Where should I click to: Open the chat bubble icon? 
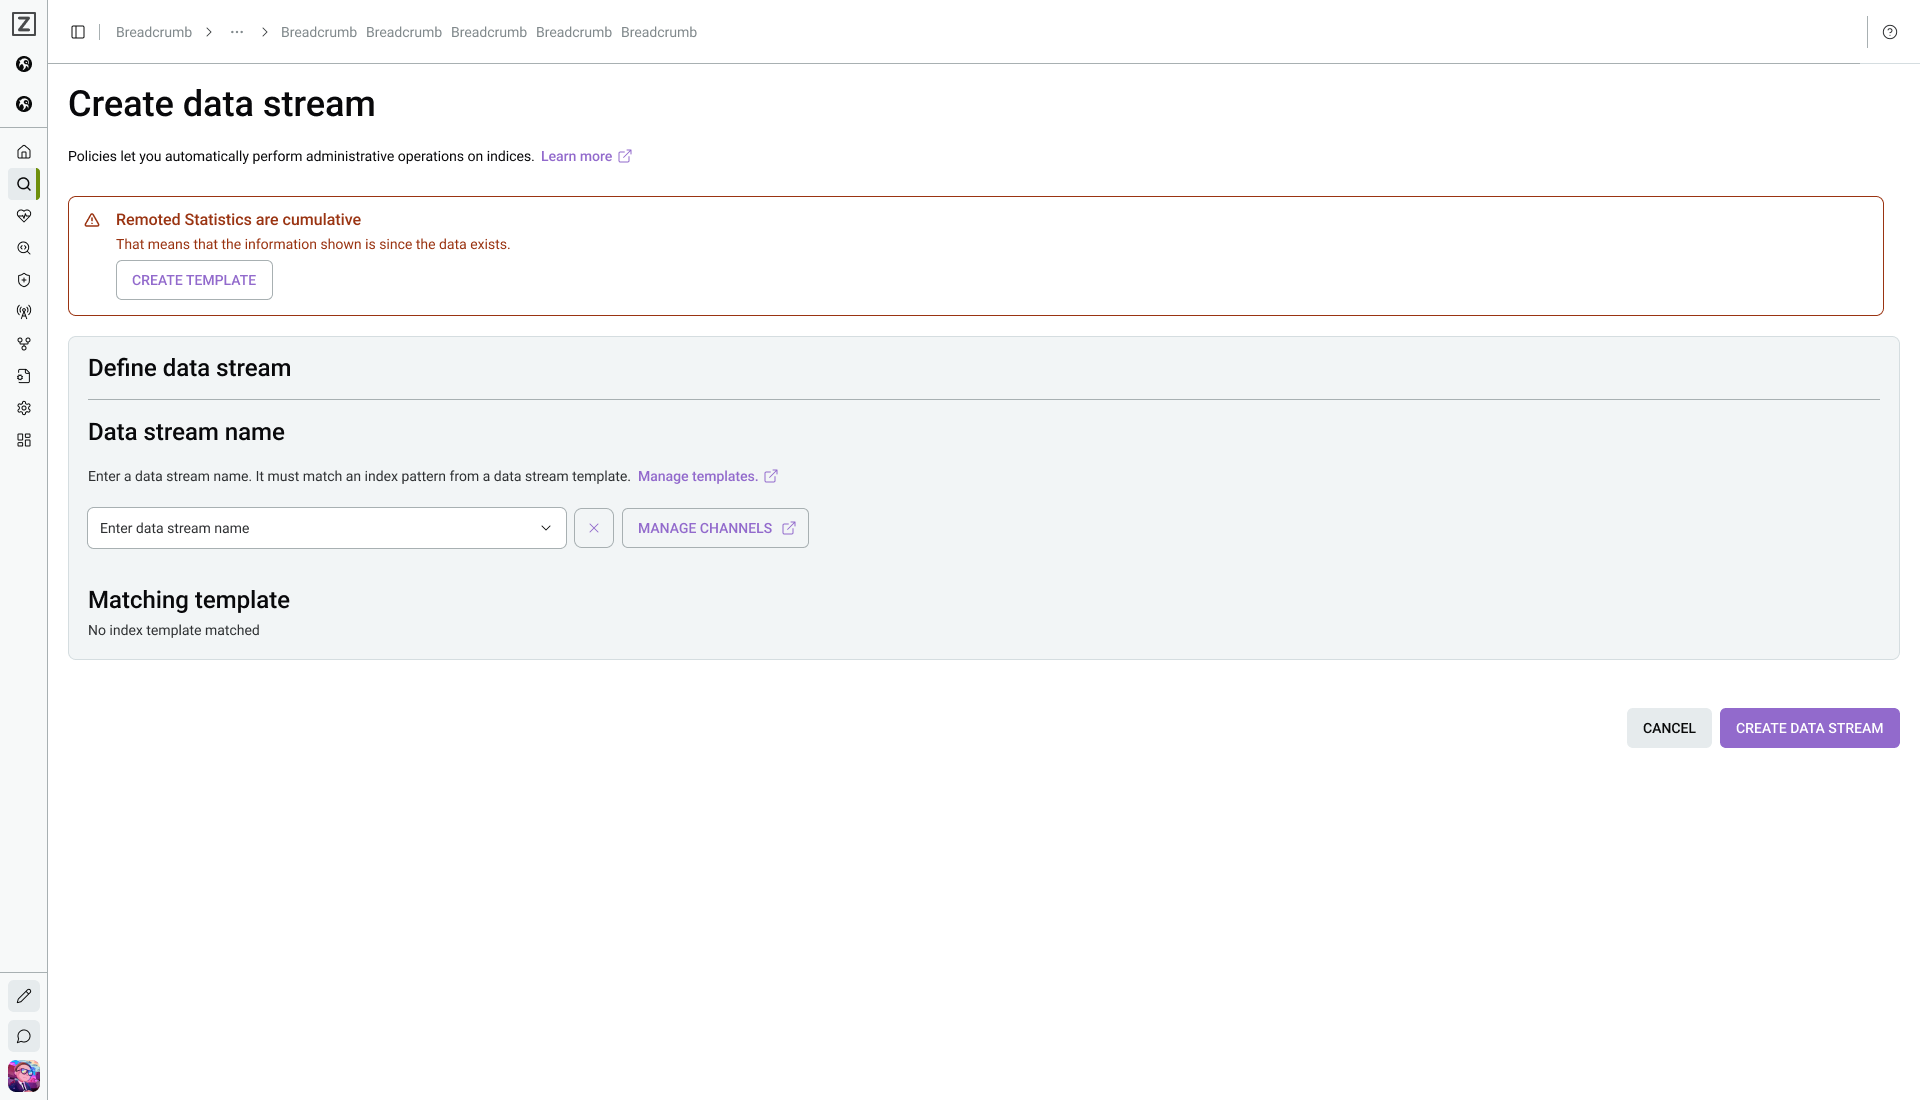pyautogui.click(x=24, y=1036)
